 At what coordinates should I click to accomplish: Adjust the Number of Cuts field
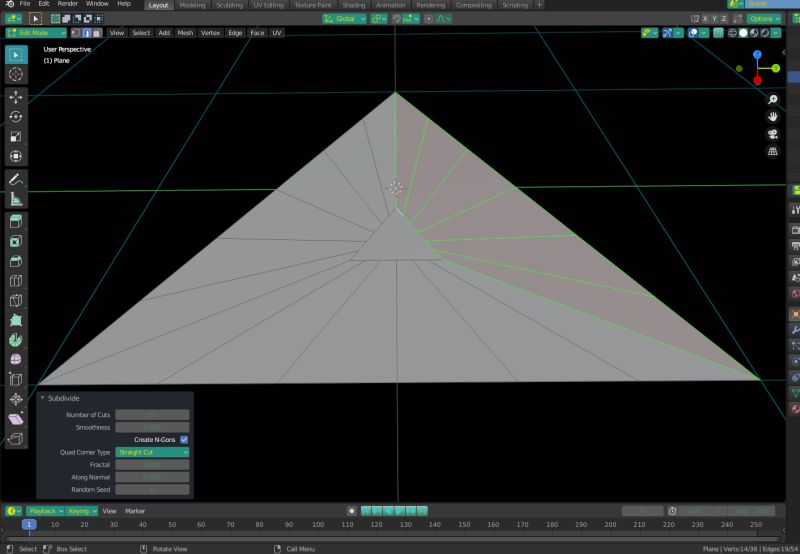pyautogui.click(x=152, y=415)
